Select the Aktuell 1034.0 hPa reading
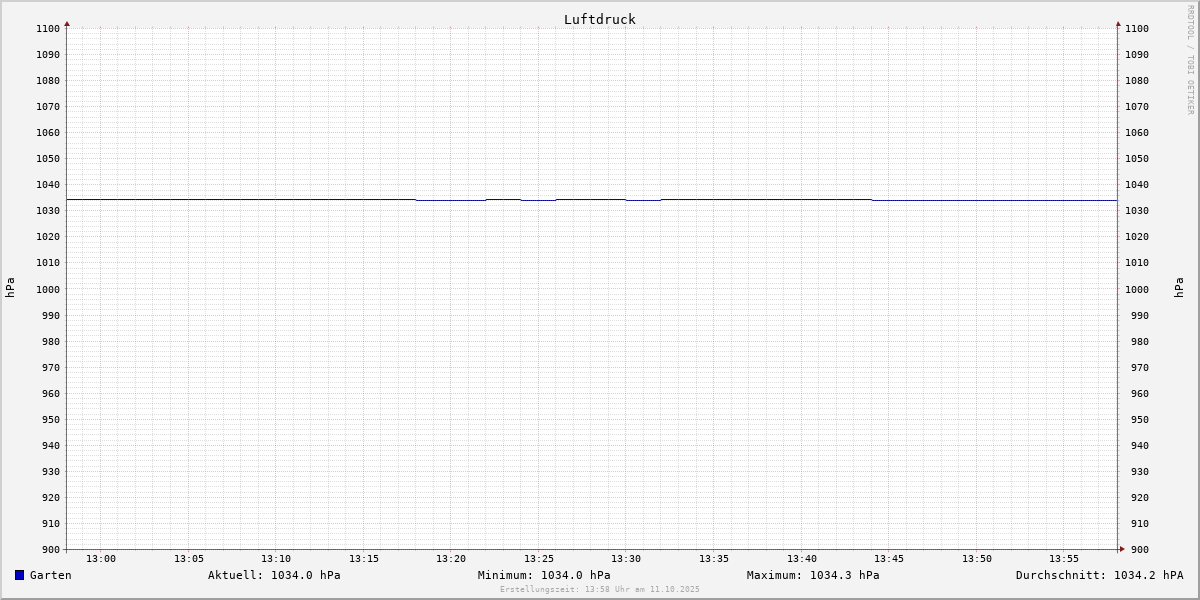The width and height of the screenshot is (1200, 600). click(x=274, y=575)
